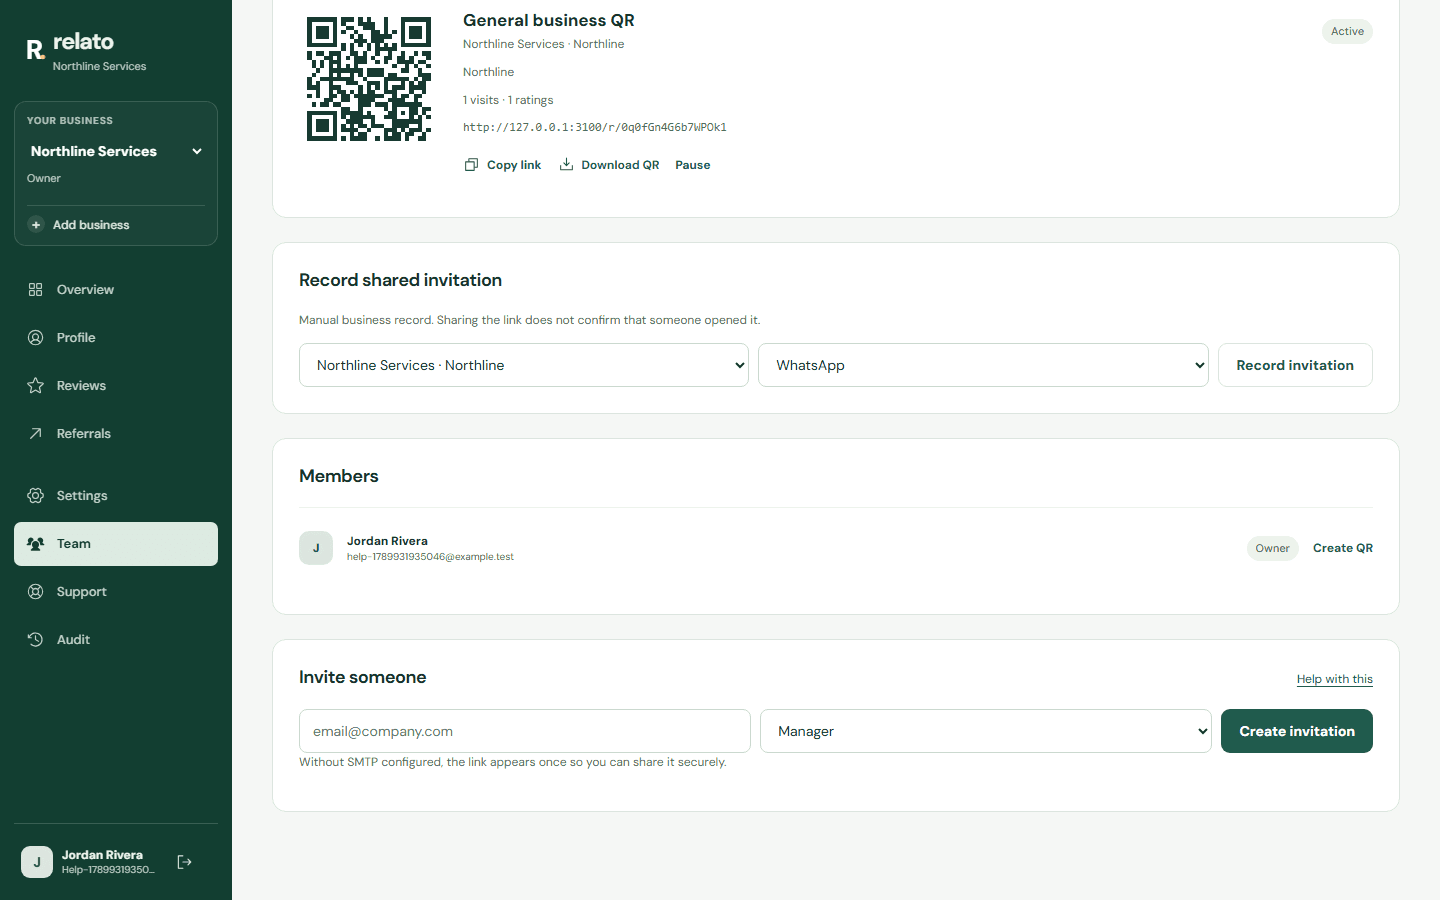Screen dimensions: 1440x900
Task: Click the copy icon next to Copy link
Action: (x=471, y=165)
